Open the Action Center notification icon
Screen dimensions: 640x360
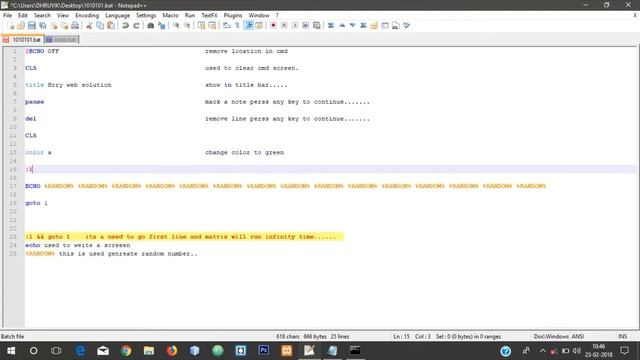(624, 351)
